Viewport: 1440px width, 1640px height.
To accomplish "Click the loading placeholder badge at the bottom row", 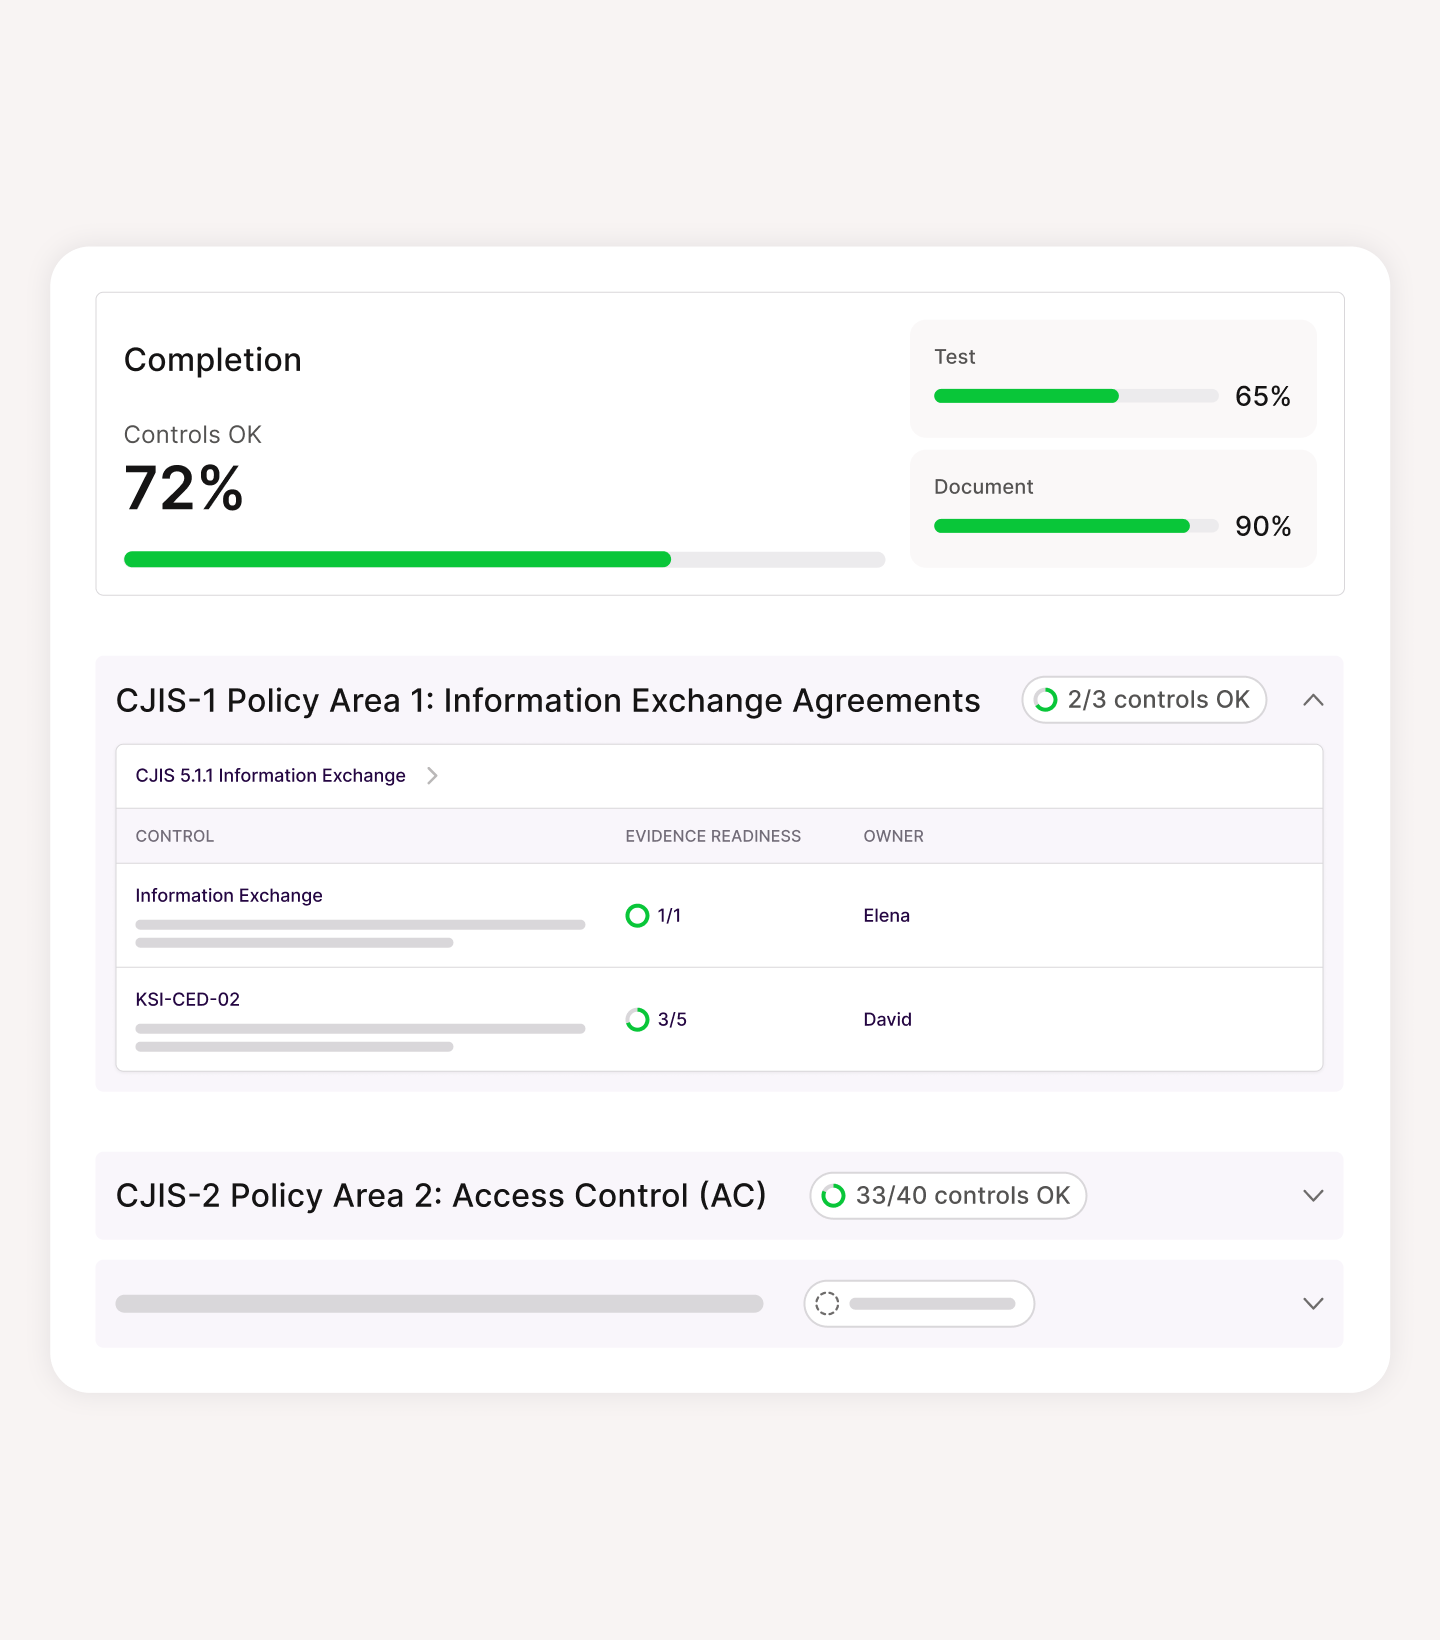I will 918,1303.
